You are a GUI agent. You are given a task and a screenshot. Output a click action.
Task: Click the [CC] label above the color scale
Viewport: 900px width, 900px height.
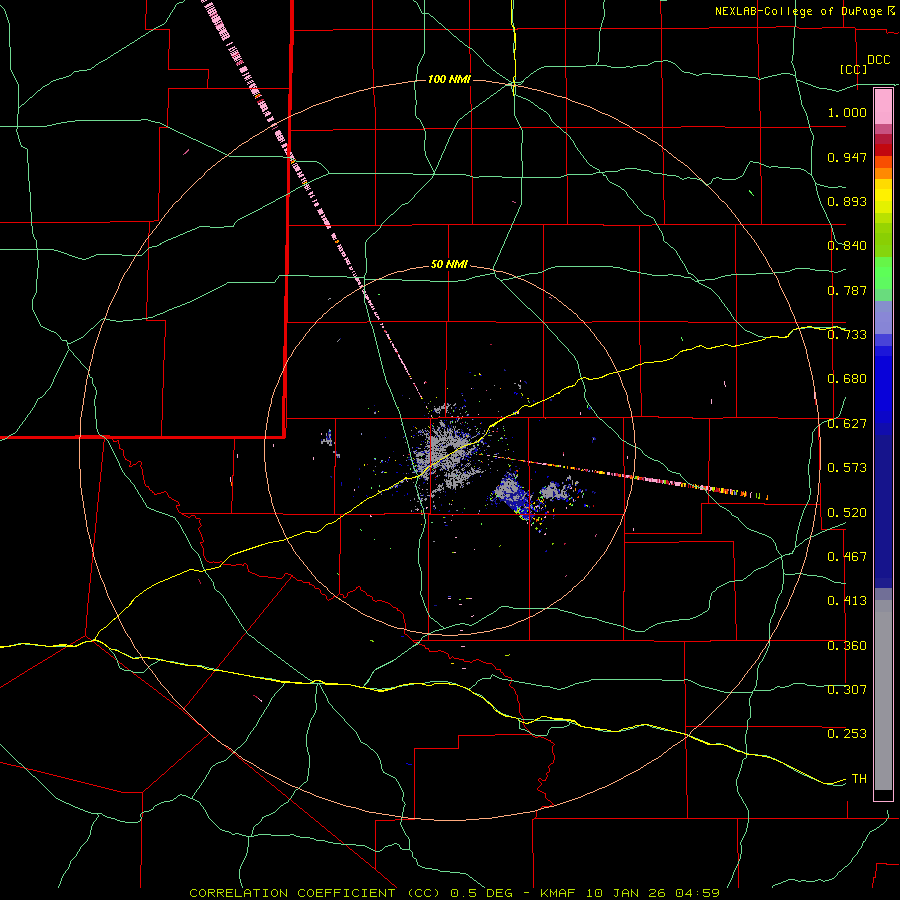(854, 69)
